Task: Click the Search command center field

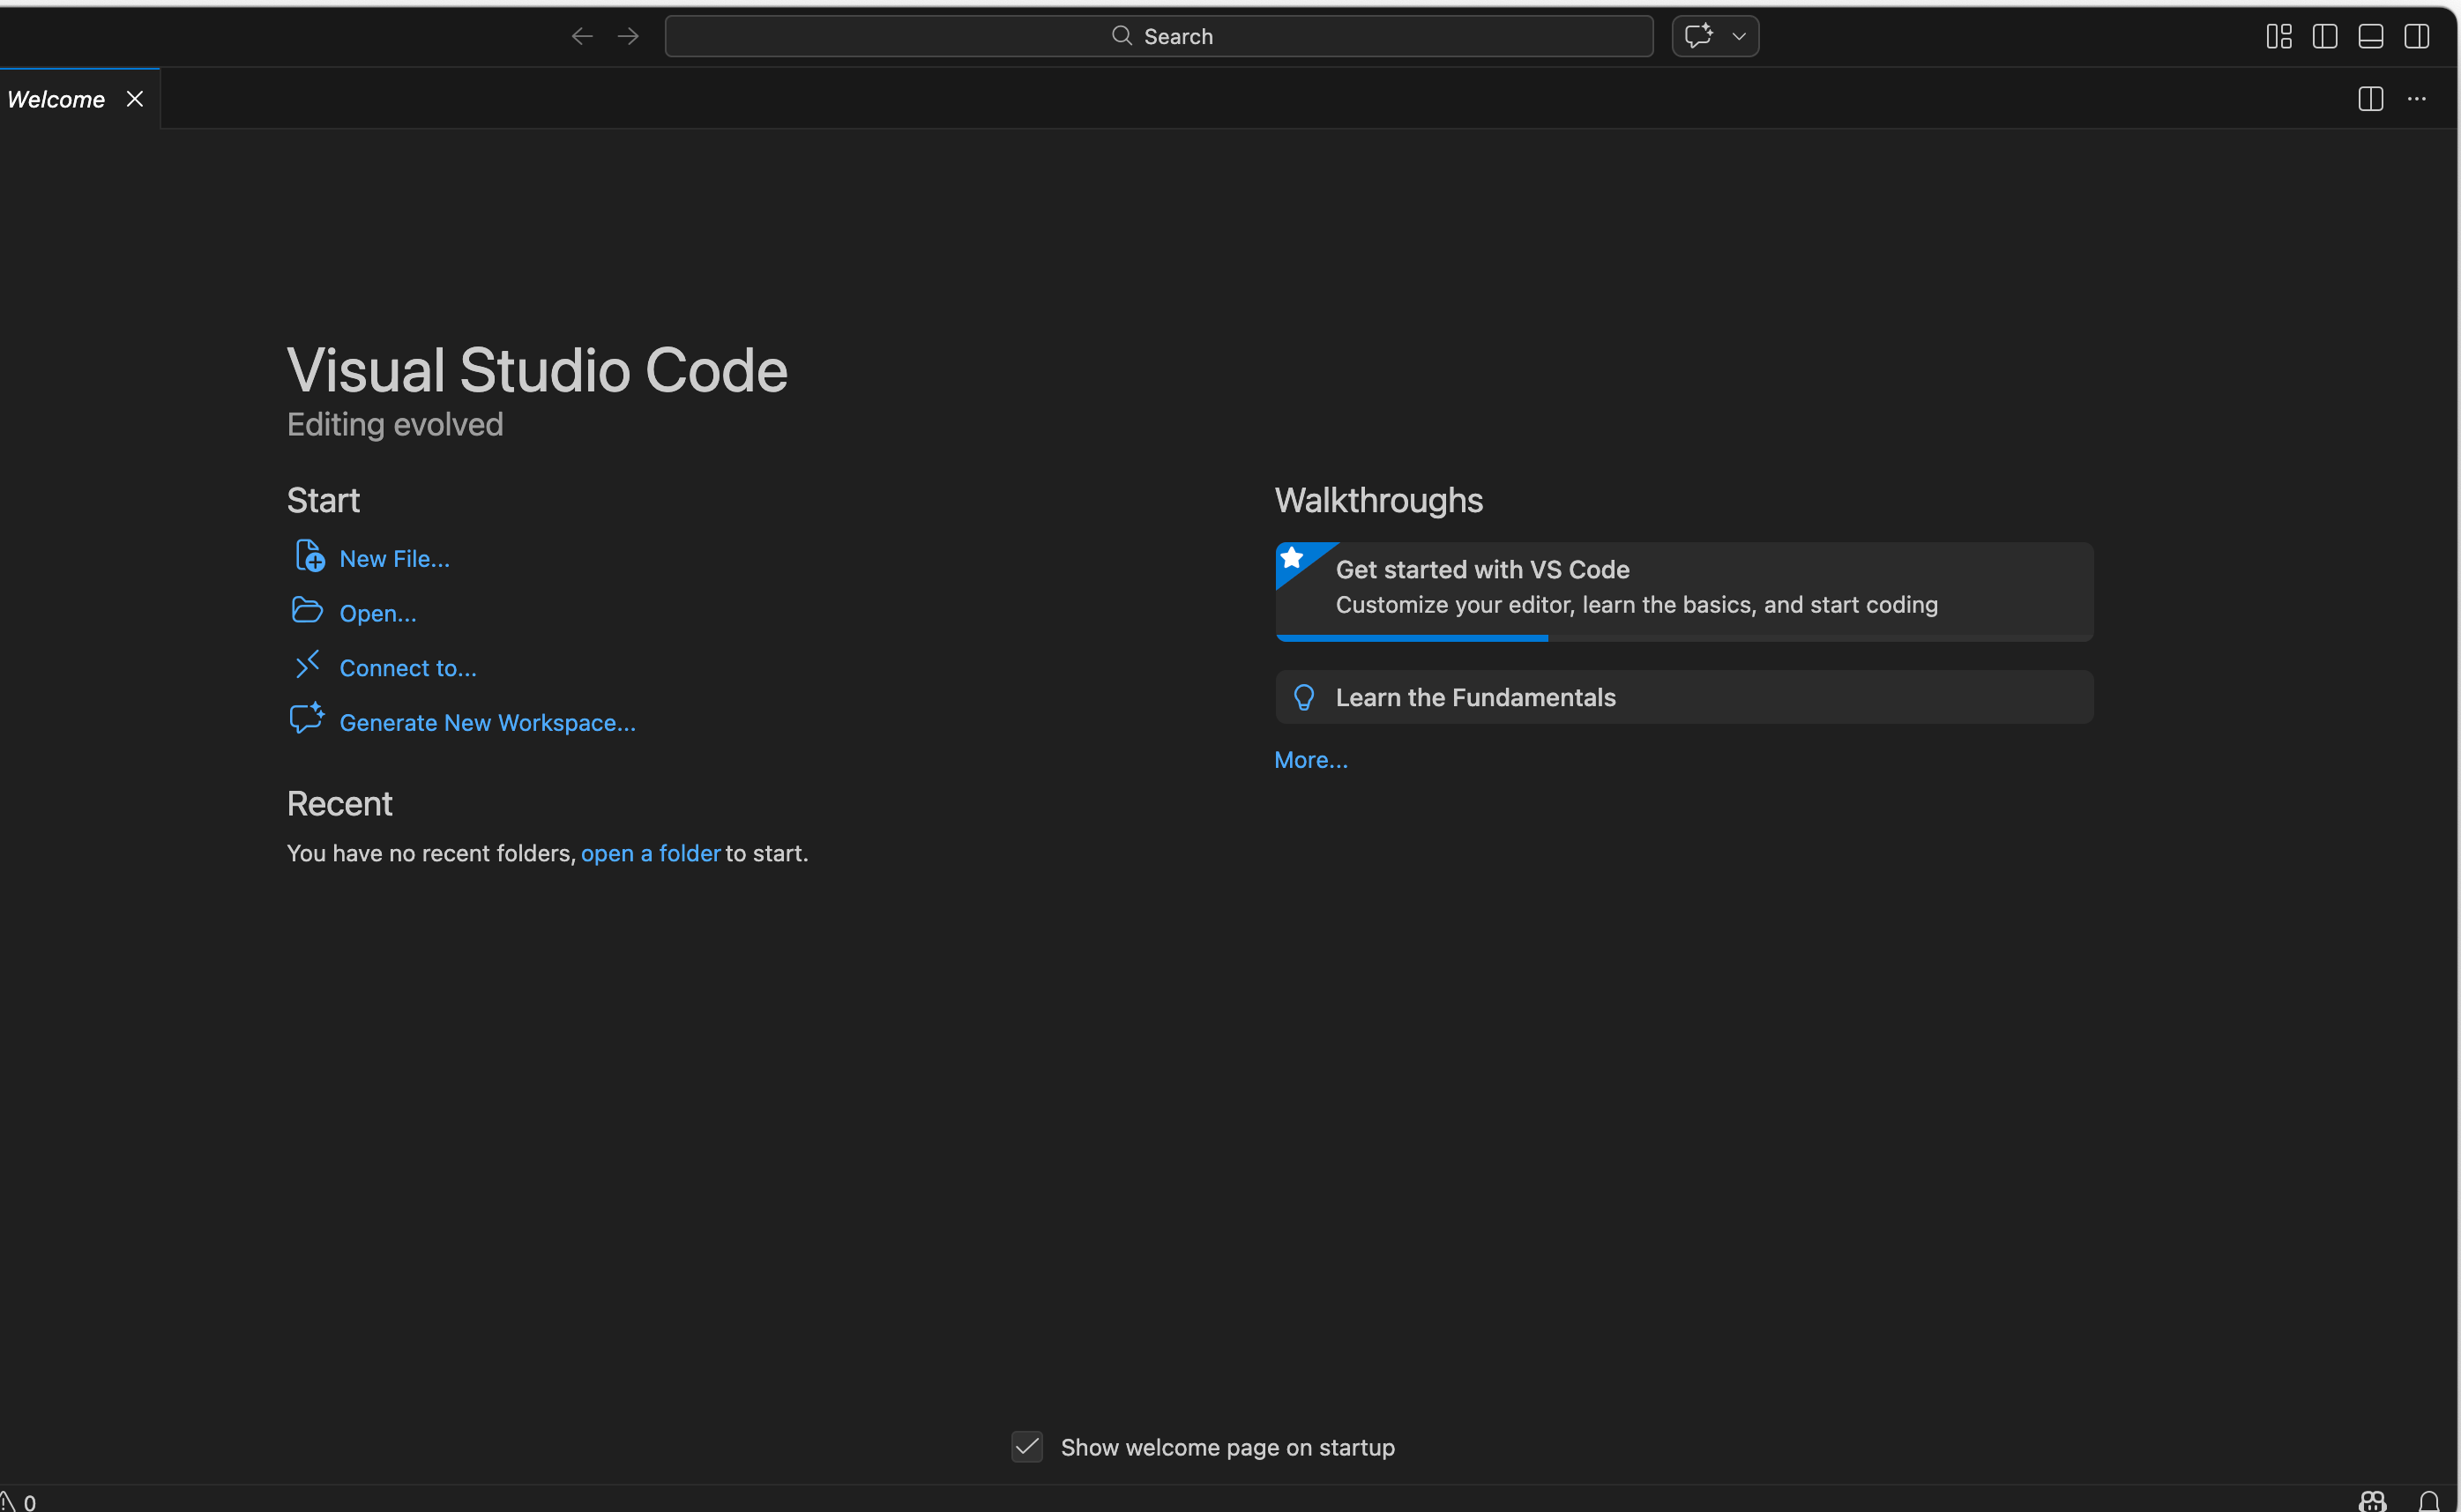Action: 1158,36
